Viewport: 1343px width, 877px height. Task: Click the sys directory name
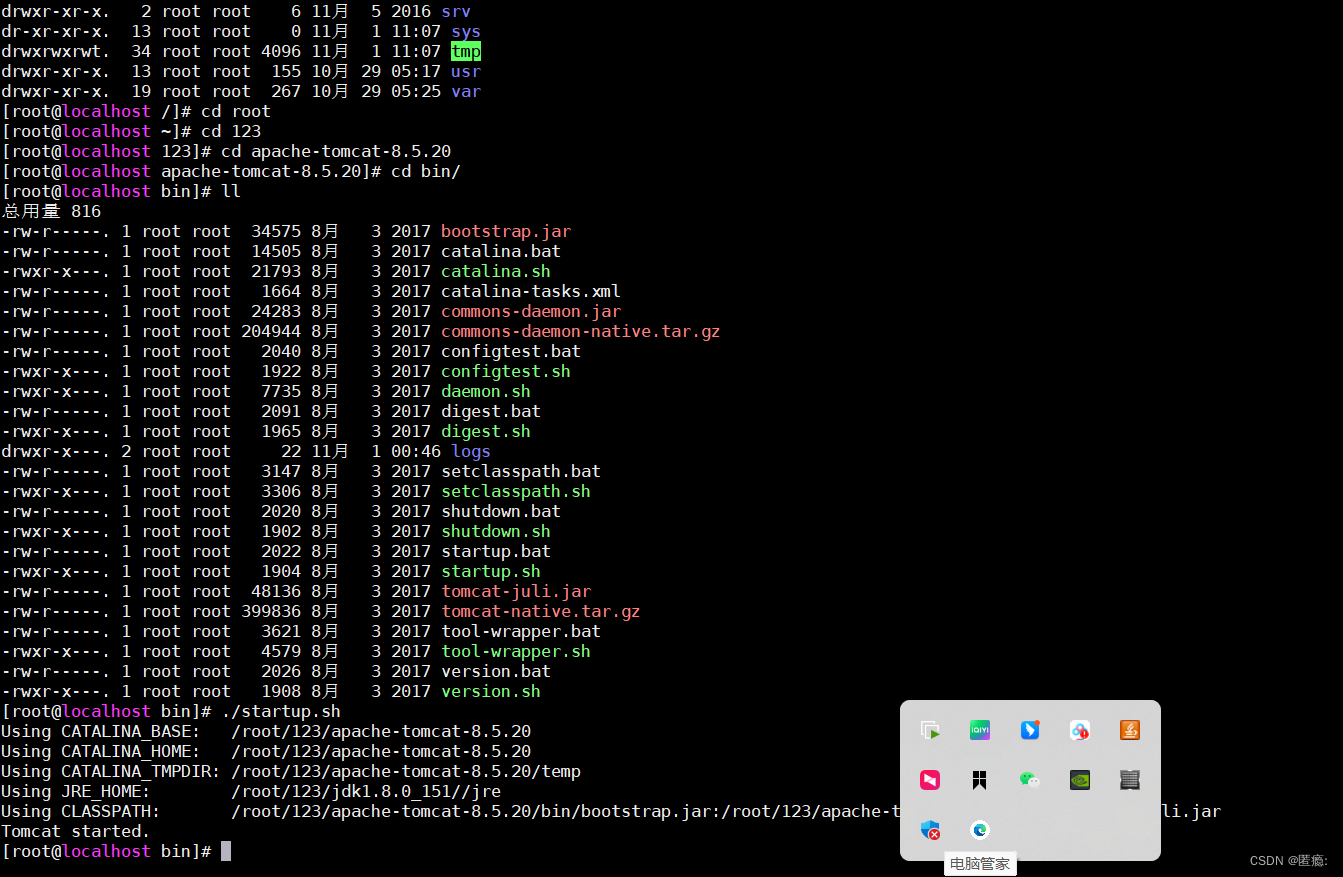(466, 31)
